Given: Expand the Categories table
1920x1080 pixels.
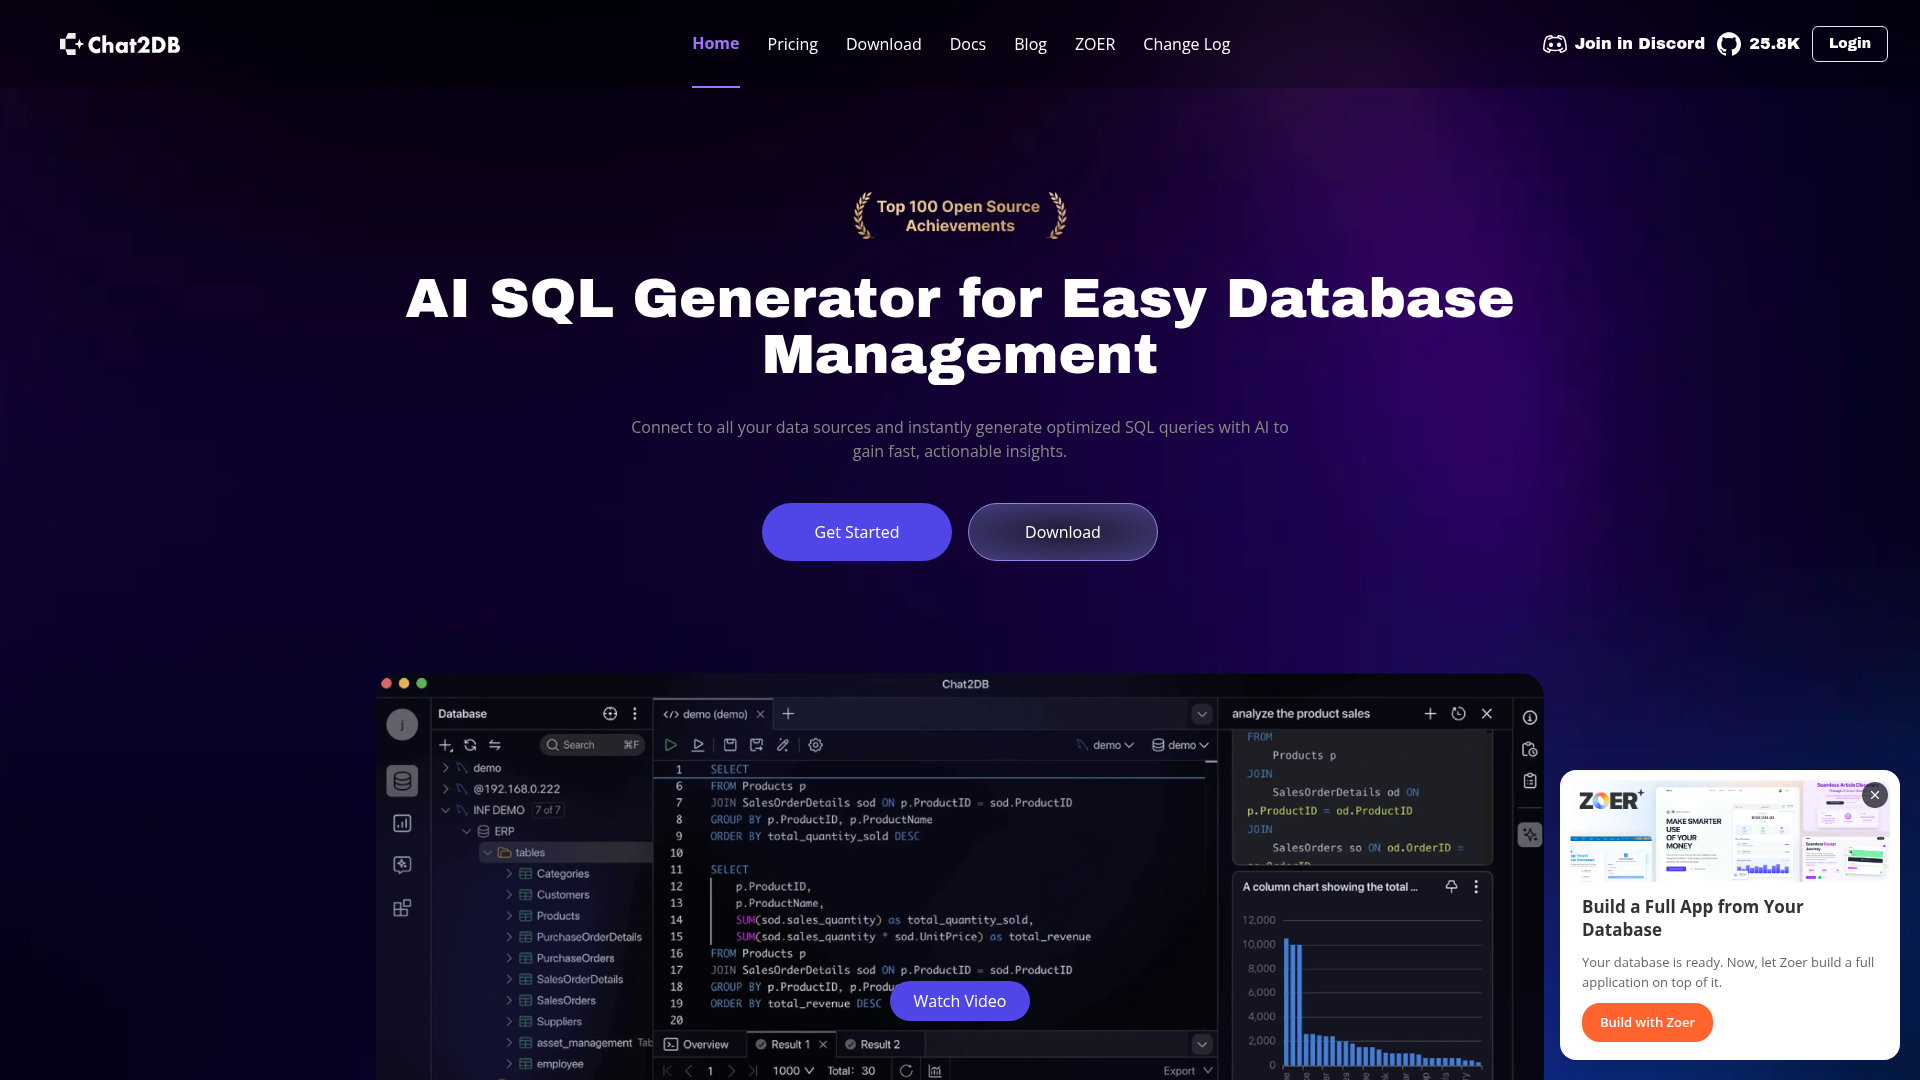Looking at the screenshot, I should point(509,873).
